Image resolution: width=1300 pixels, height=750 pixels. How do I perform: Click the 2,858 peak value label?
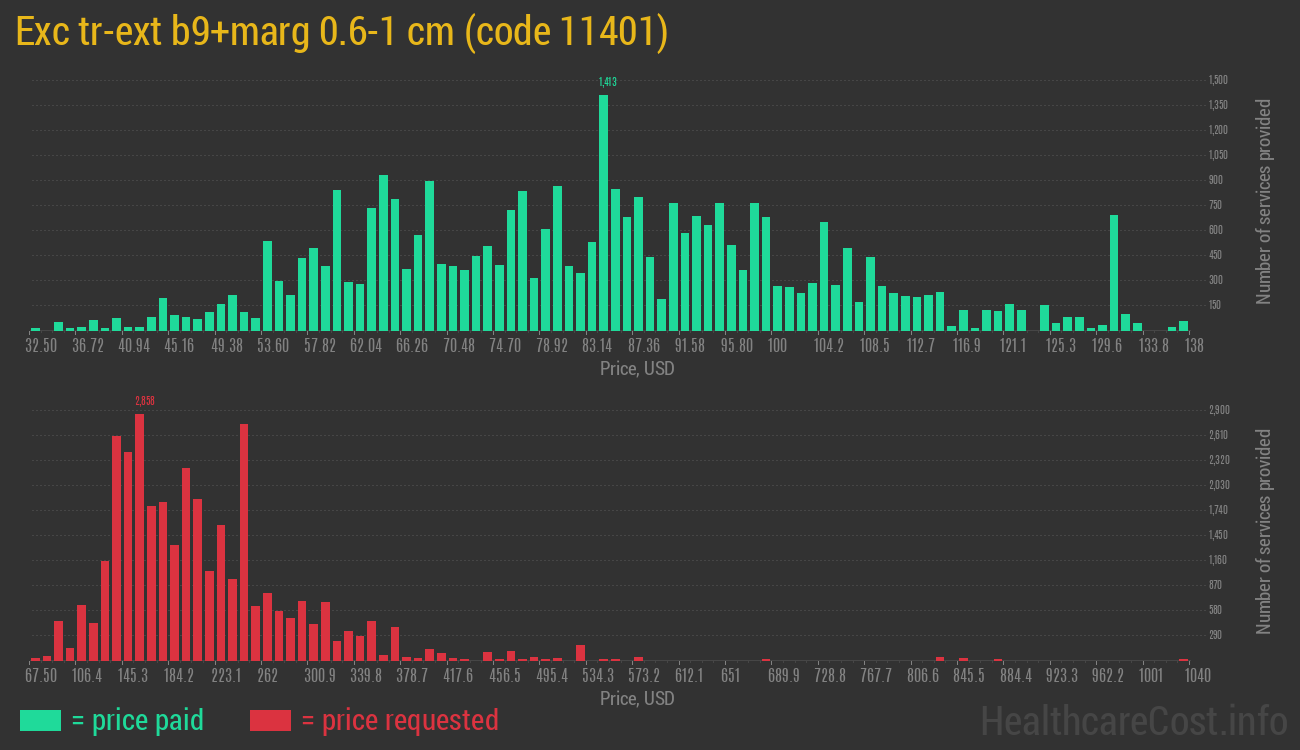tap(145, 401)
